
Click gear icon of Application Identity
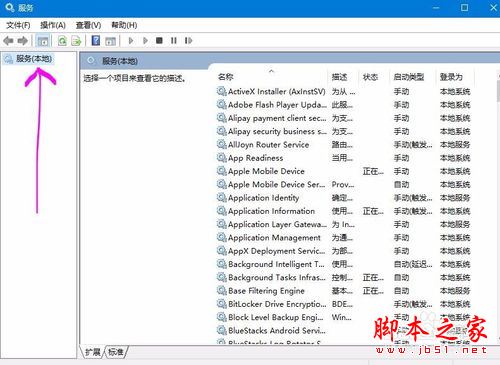pos(222,198)
